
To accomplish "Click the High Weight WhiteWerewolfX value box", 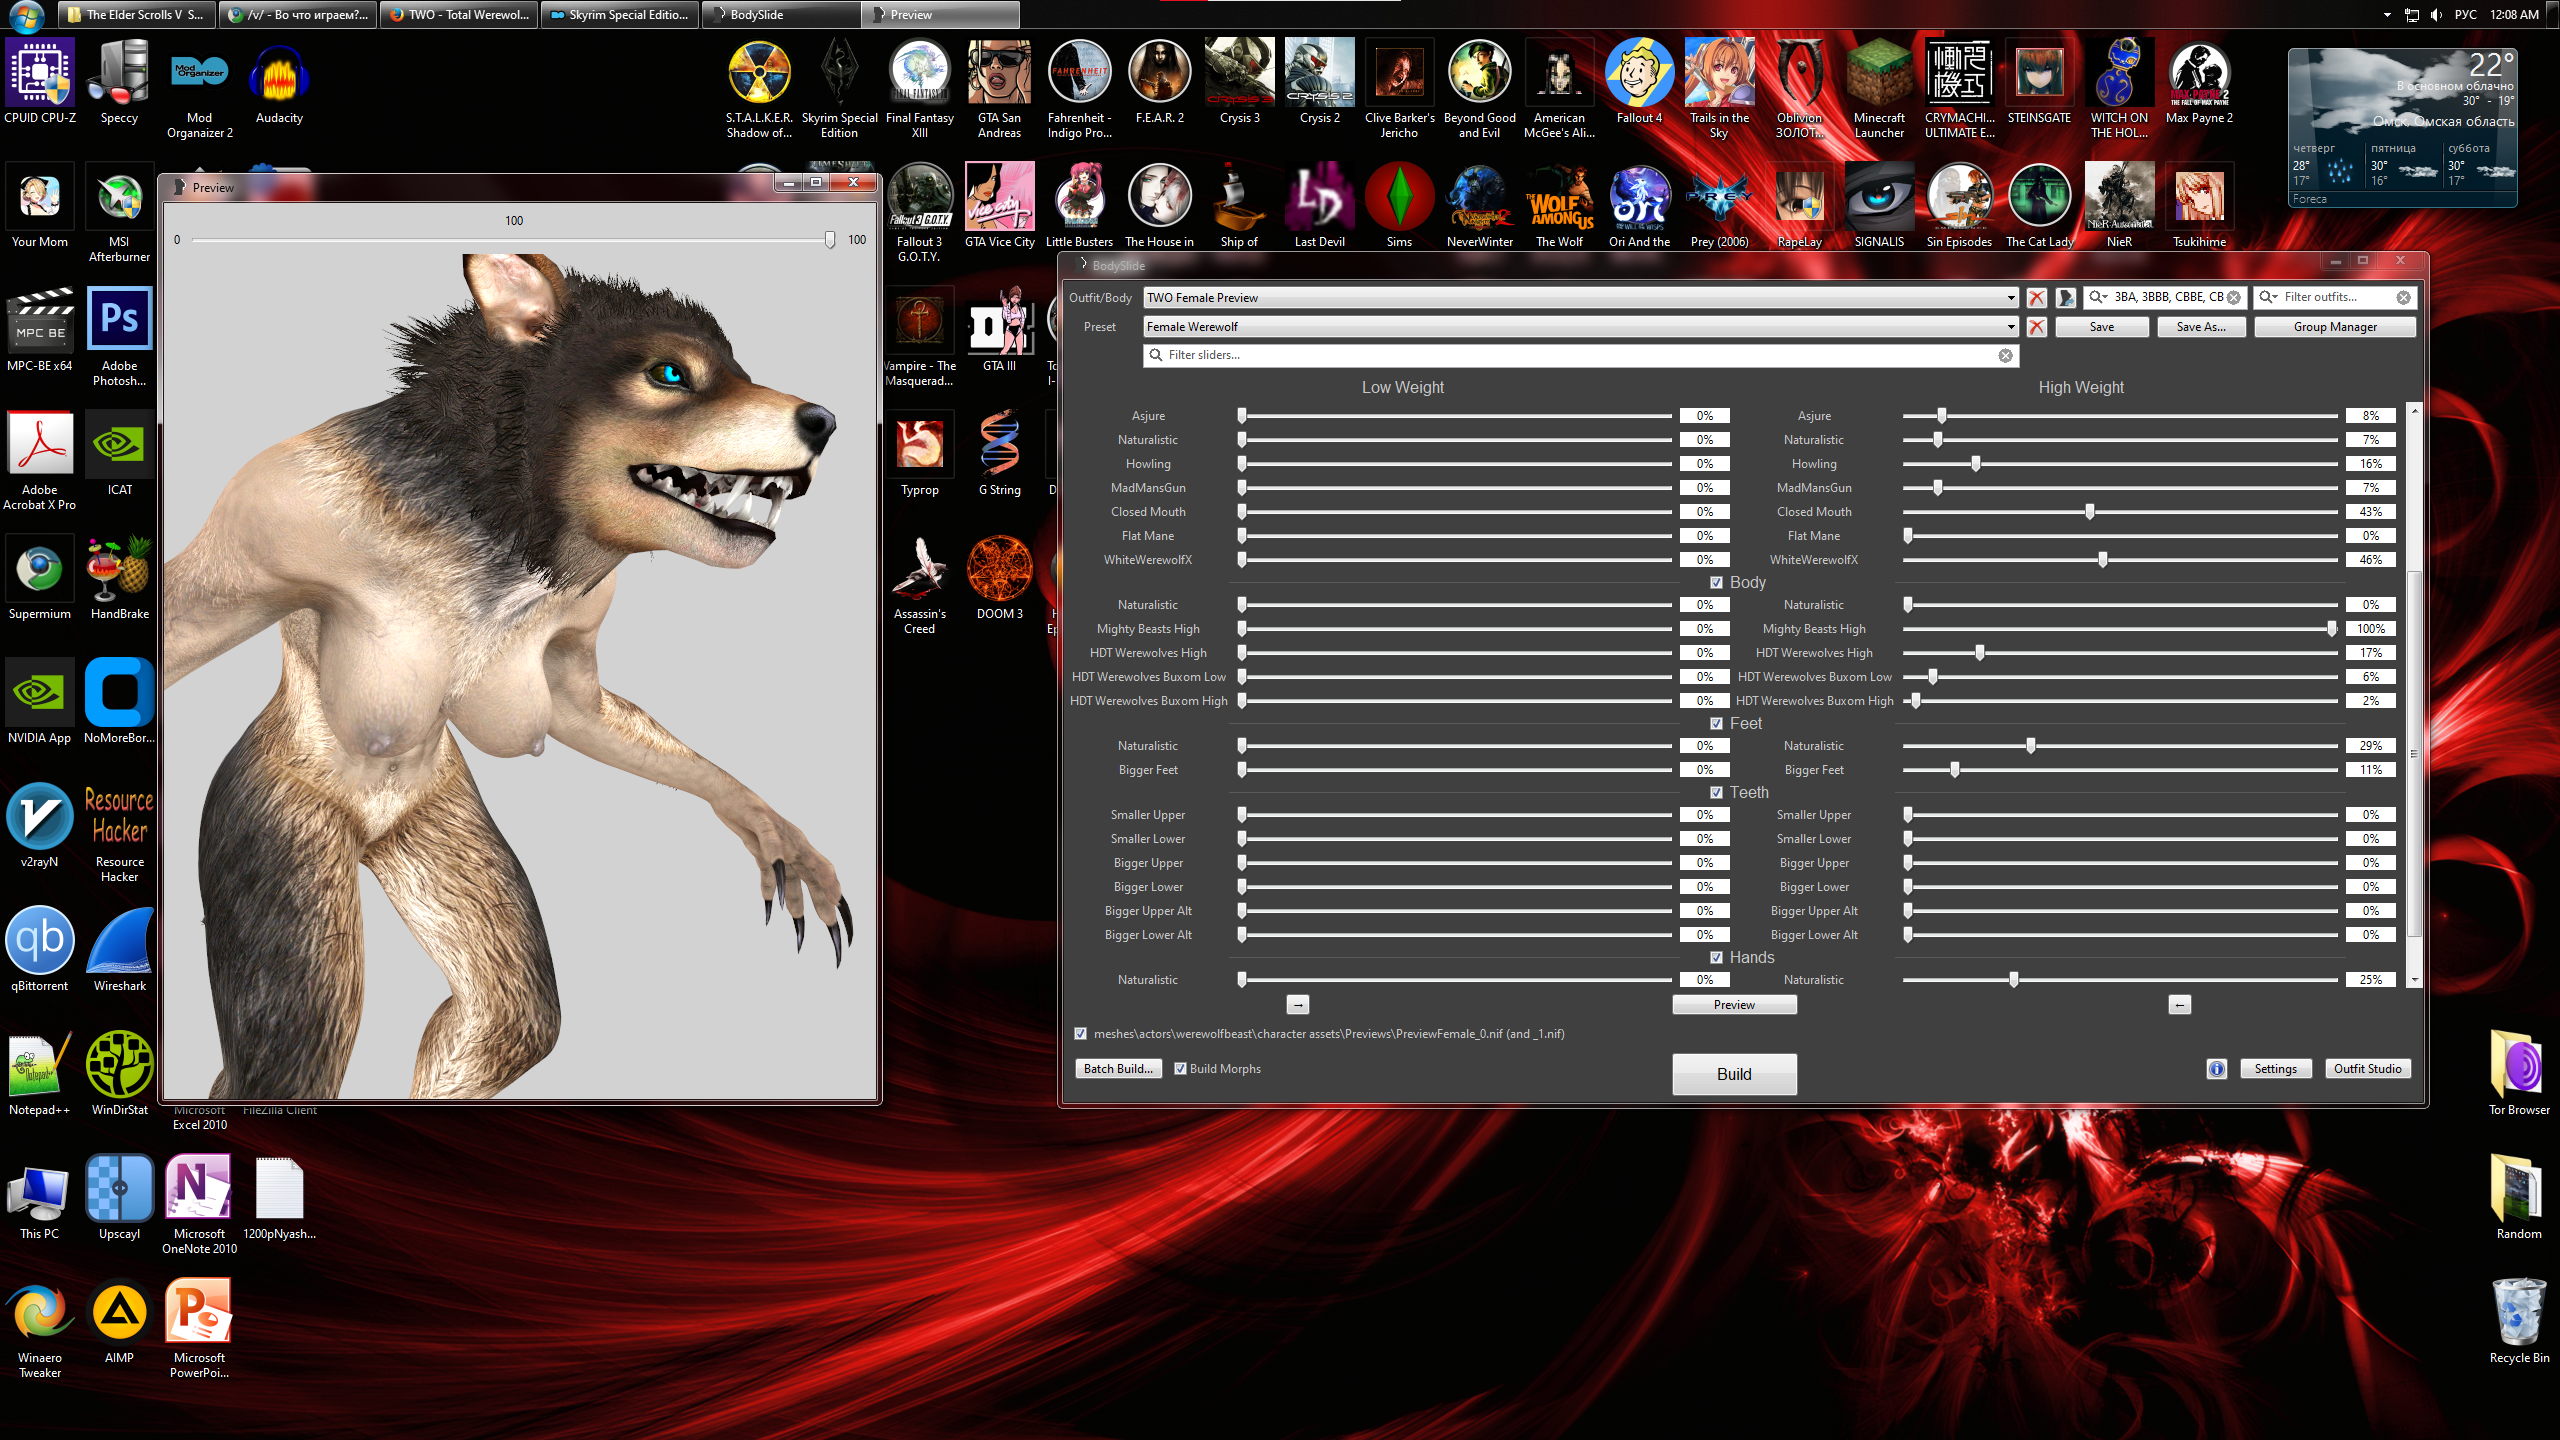I will click(2370, 560).
